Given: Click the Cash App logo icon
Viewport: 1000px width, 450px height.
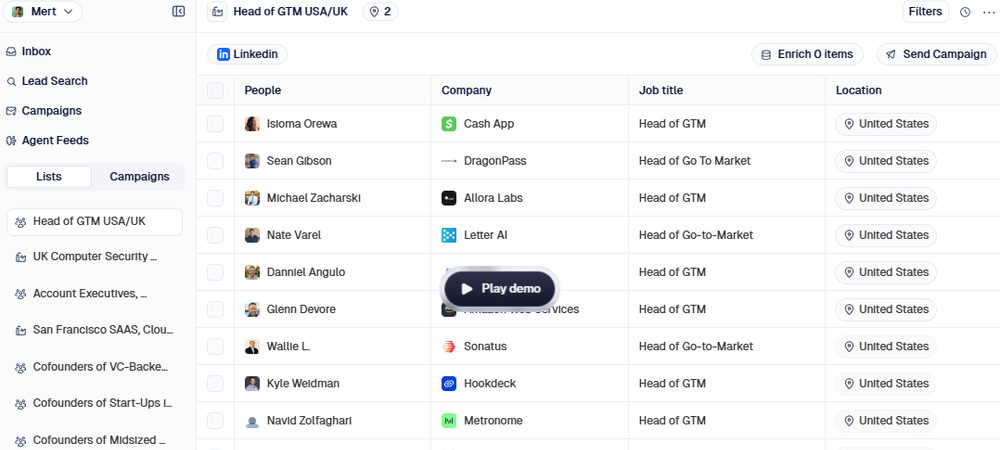Looking at the screenshot, I should 449,124.
